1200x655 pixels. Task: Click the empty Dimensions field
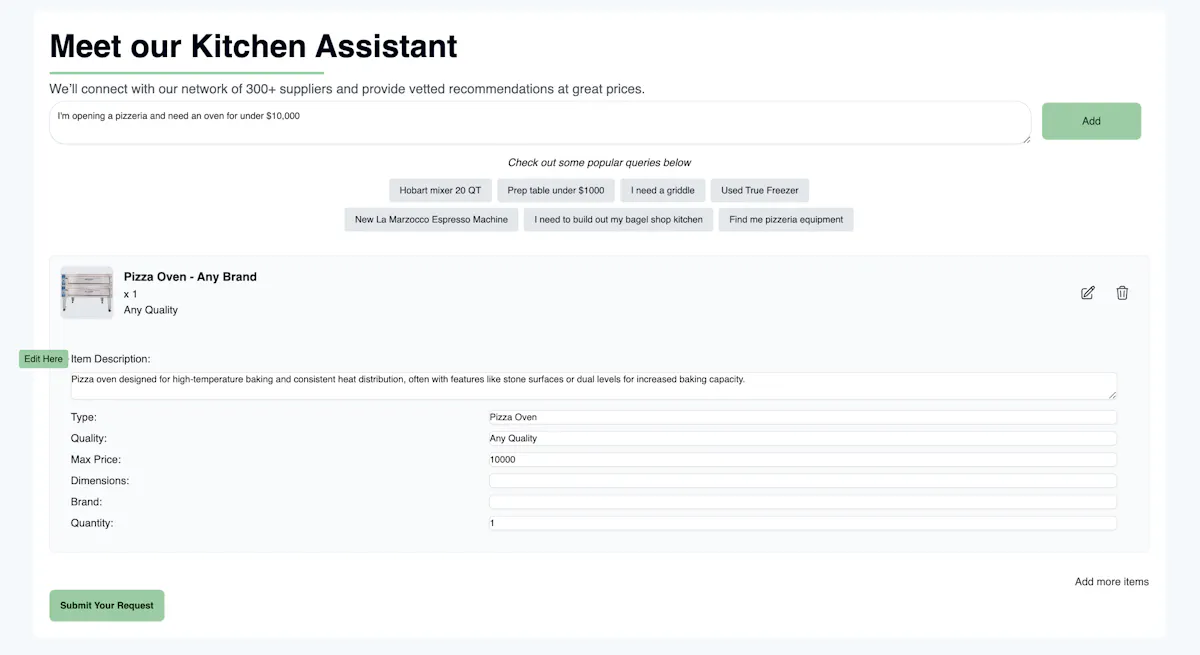tap(803, 480)
